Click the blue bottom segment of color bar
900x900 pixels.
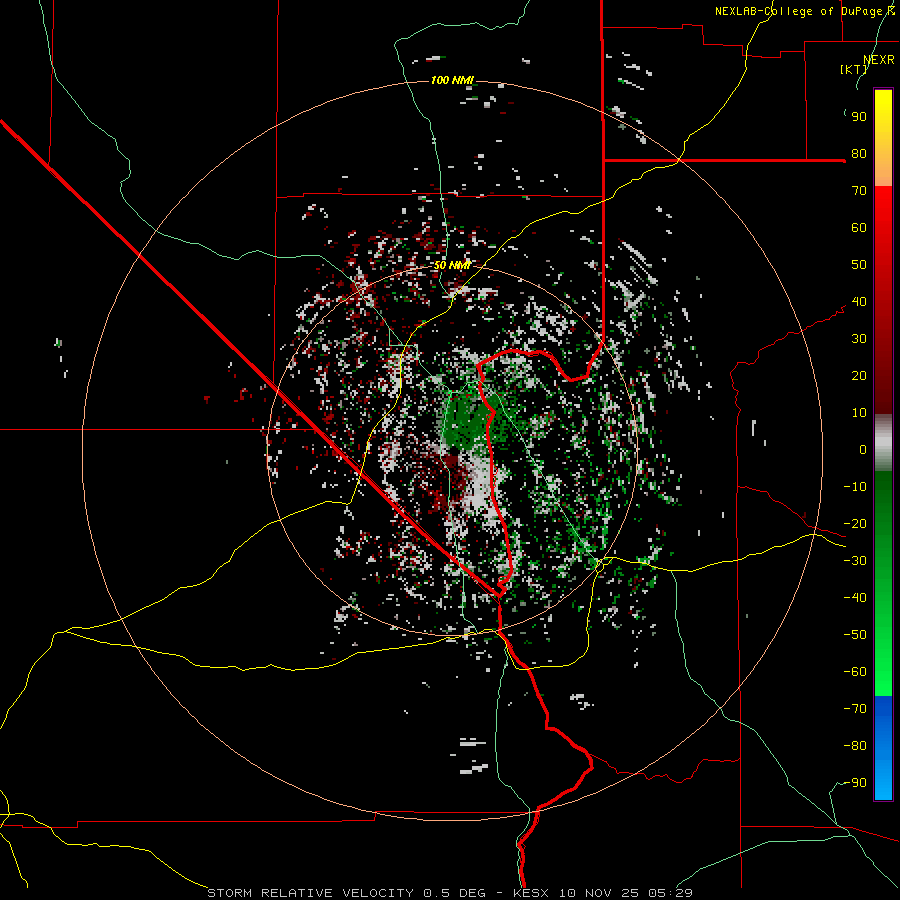[x=883, y=747]
